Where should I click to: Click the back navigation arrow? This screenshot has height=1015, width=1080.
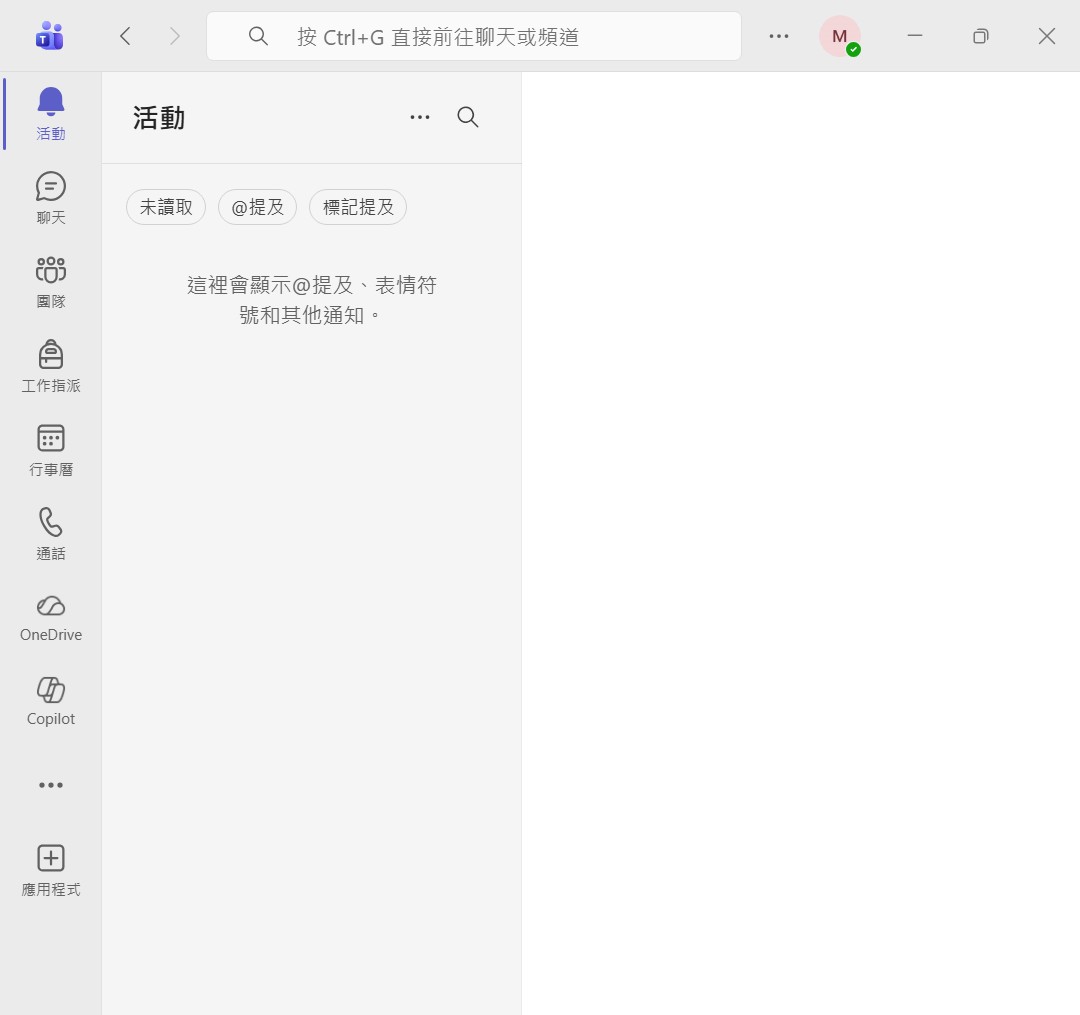point(125,36)
